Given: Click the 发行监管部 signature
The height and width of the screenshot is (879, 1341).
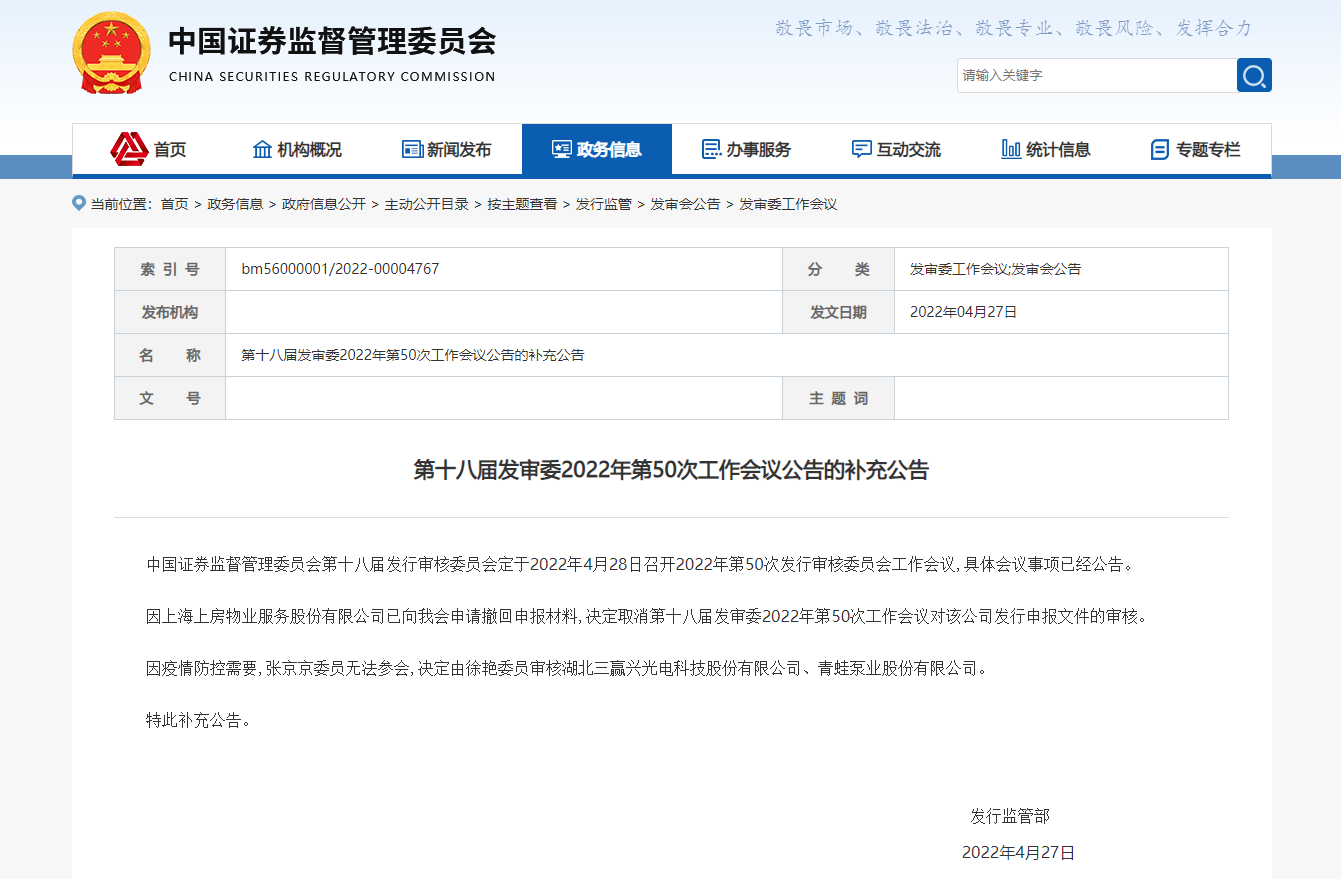Looking at the screenshot, I should pyautogui.click(x=1010, y=816).
